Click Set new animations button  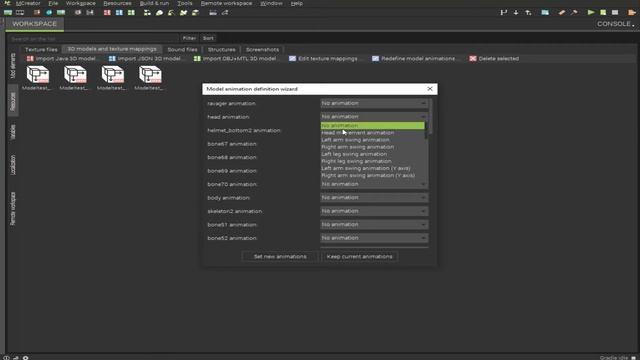pyautogui.click(x=280, y=257)
